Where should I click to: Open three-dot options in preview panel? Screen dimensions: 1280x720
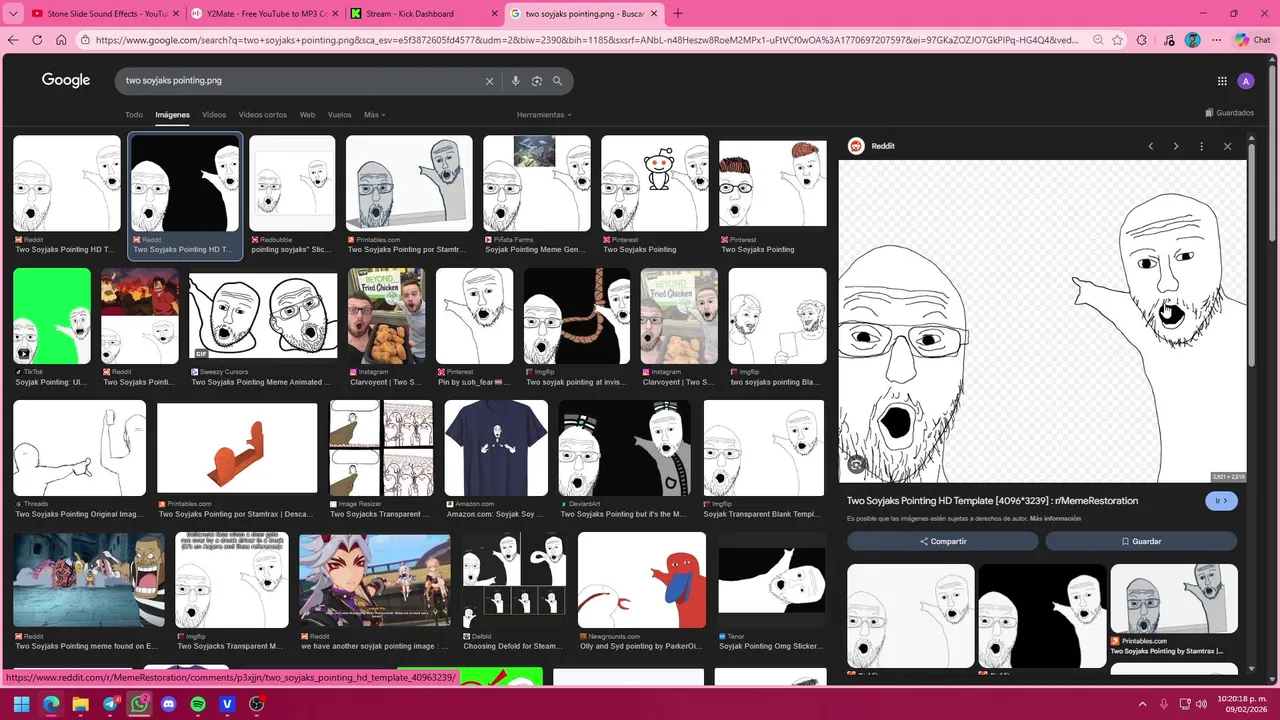tap(1201, 146)
